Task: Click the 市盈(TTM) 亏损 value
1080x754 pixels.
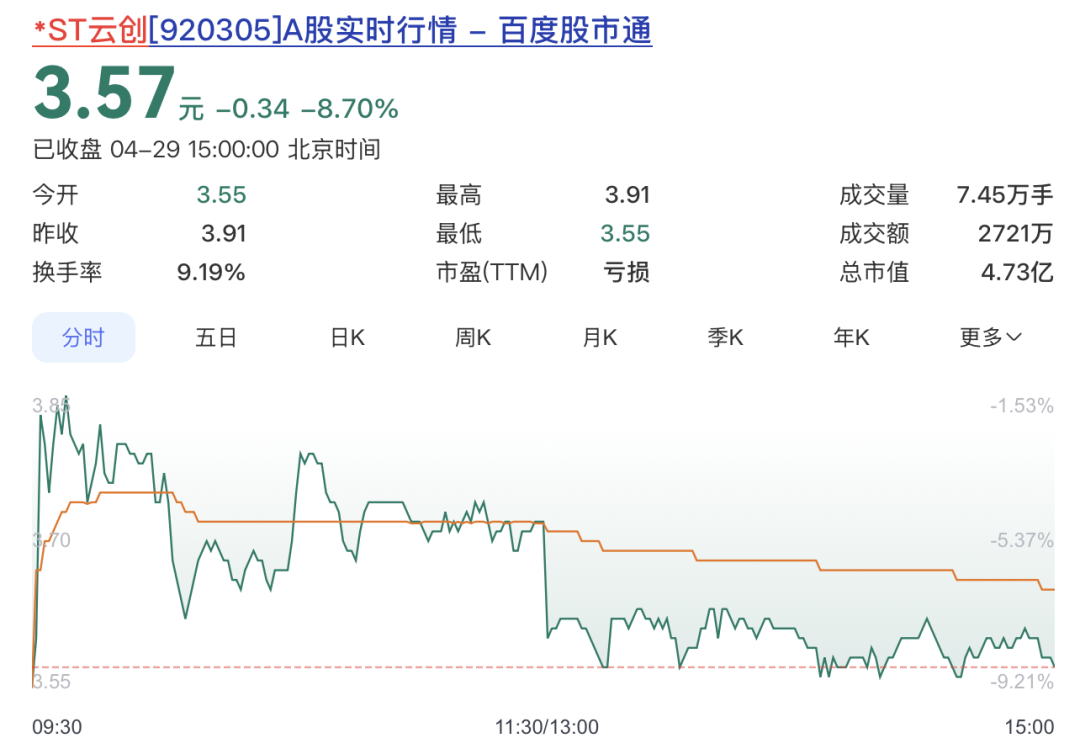Action: click(627, 272)
